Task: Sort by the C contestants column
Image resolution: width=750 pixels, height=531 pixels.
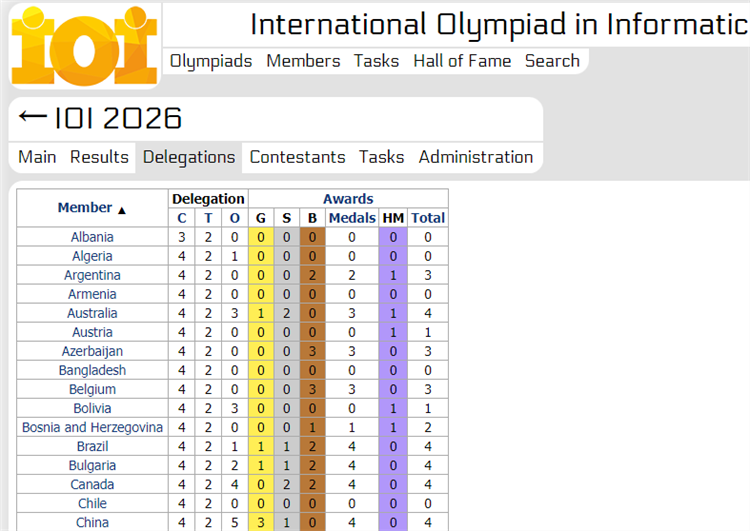Action: (182, 218)
